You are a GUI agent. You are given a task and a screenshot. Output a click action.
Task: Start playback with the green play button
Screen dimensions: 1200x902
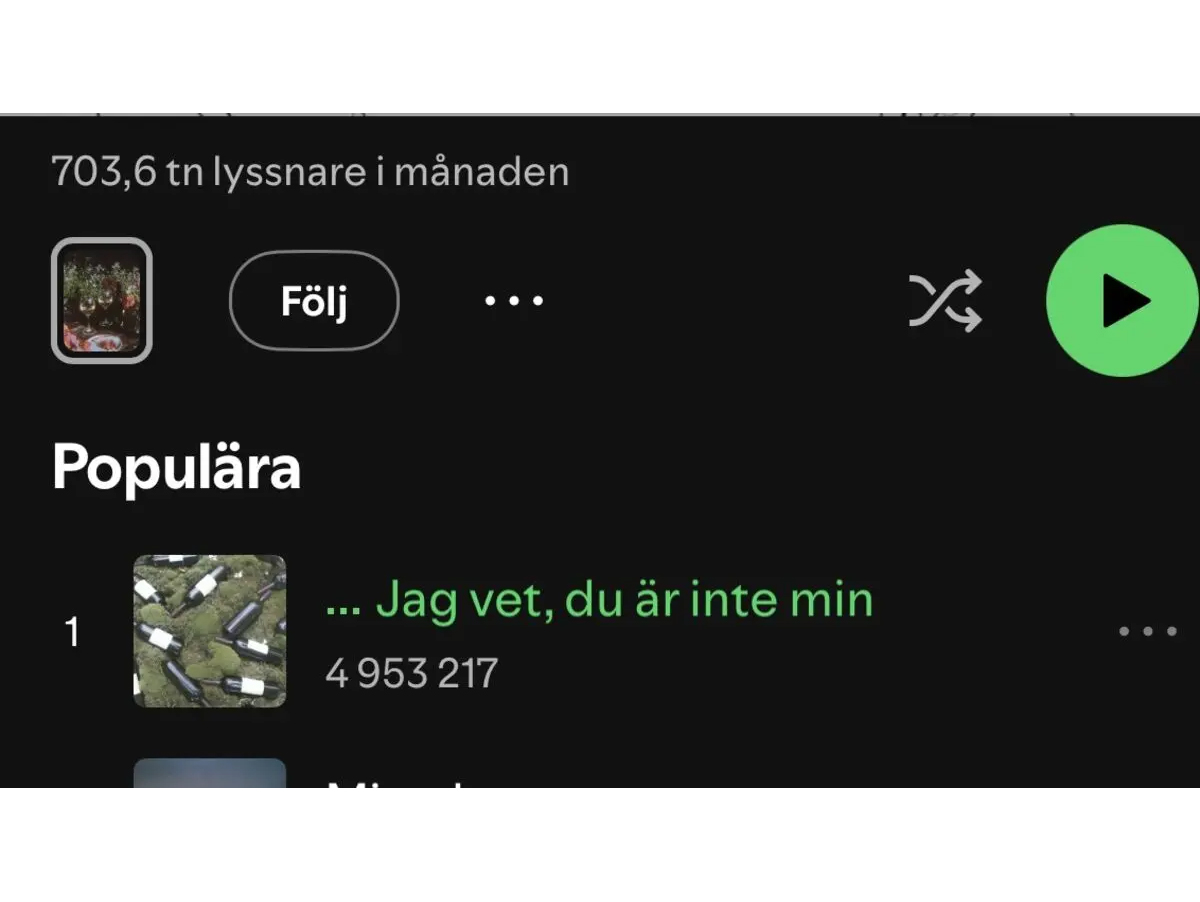(x=1122, y=300)
